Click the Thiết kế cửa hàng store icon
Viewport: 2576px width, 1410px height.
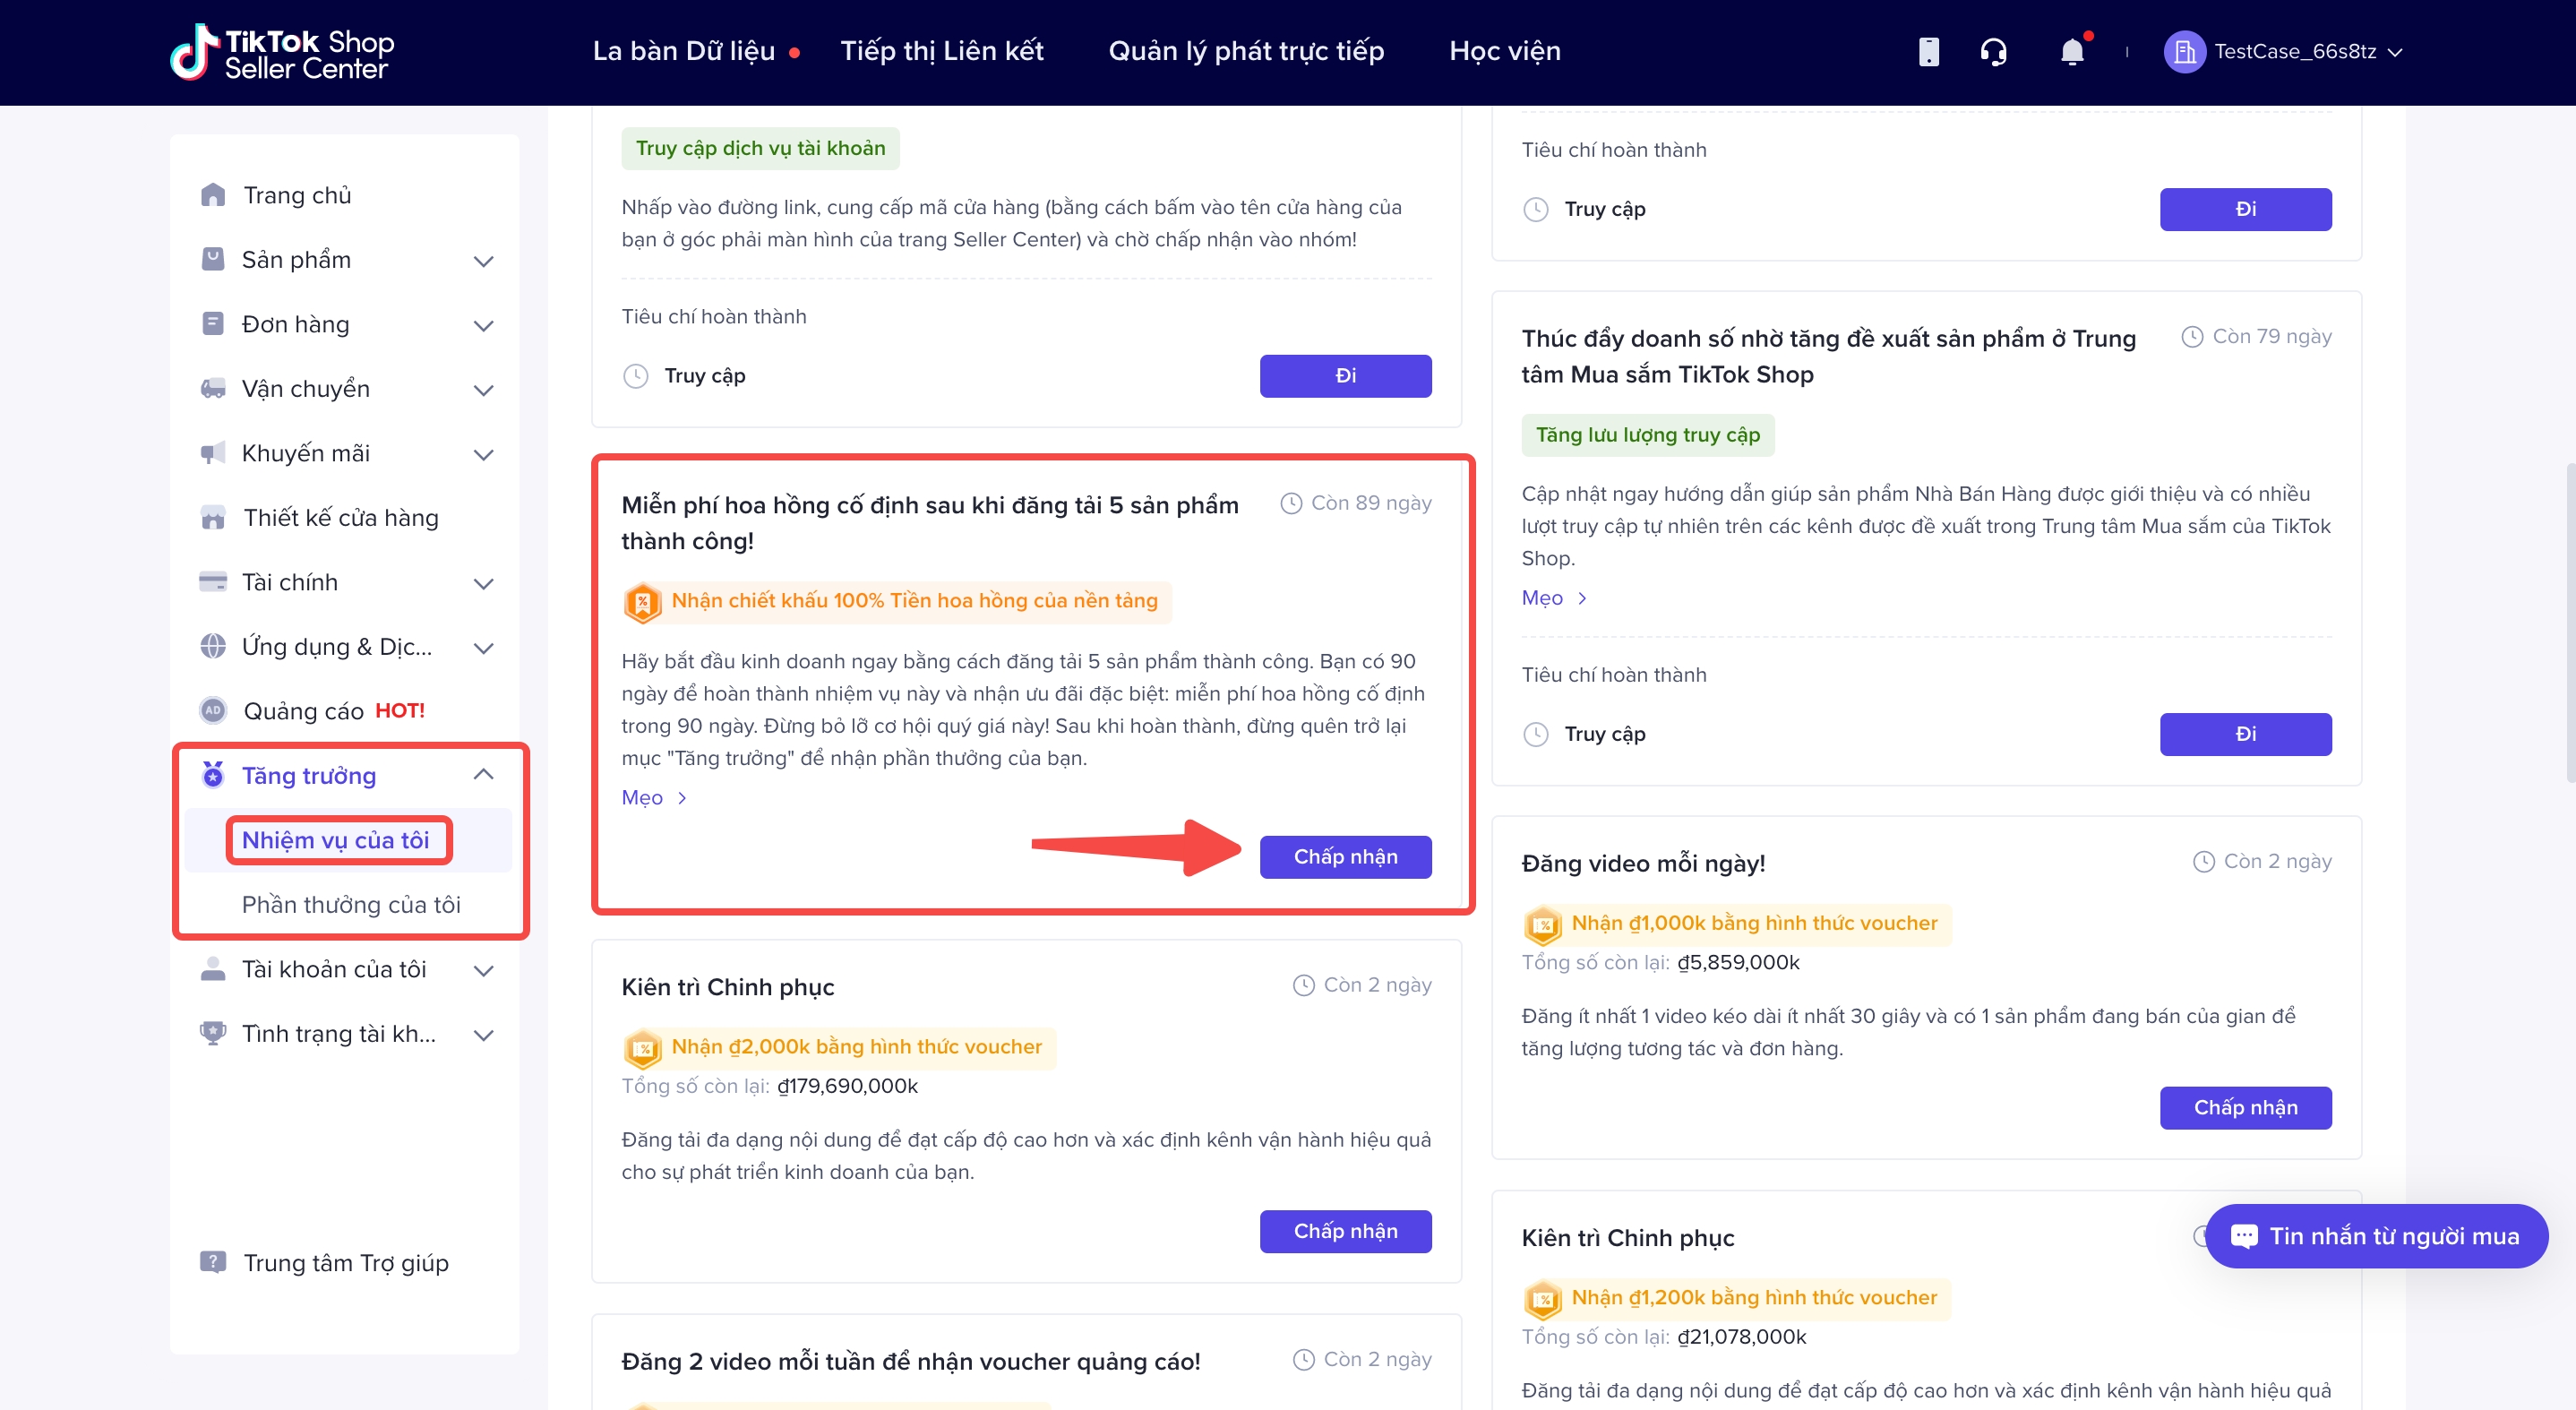pos(213,518)
